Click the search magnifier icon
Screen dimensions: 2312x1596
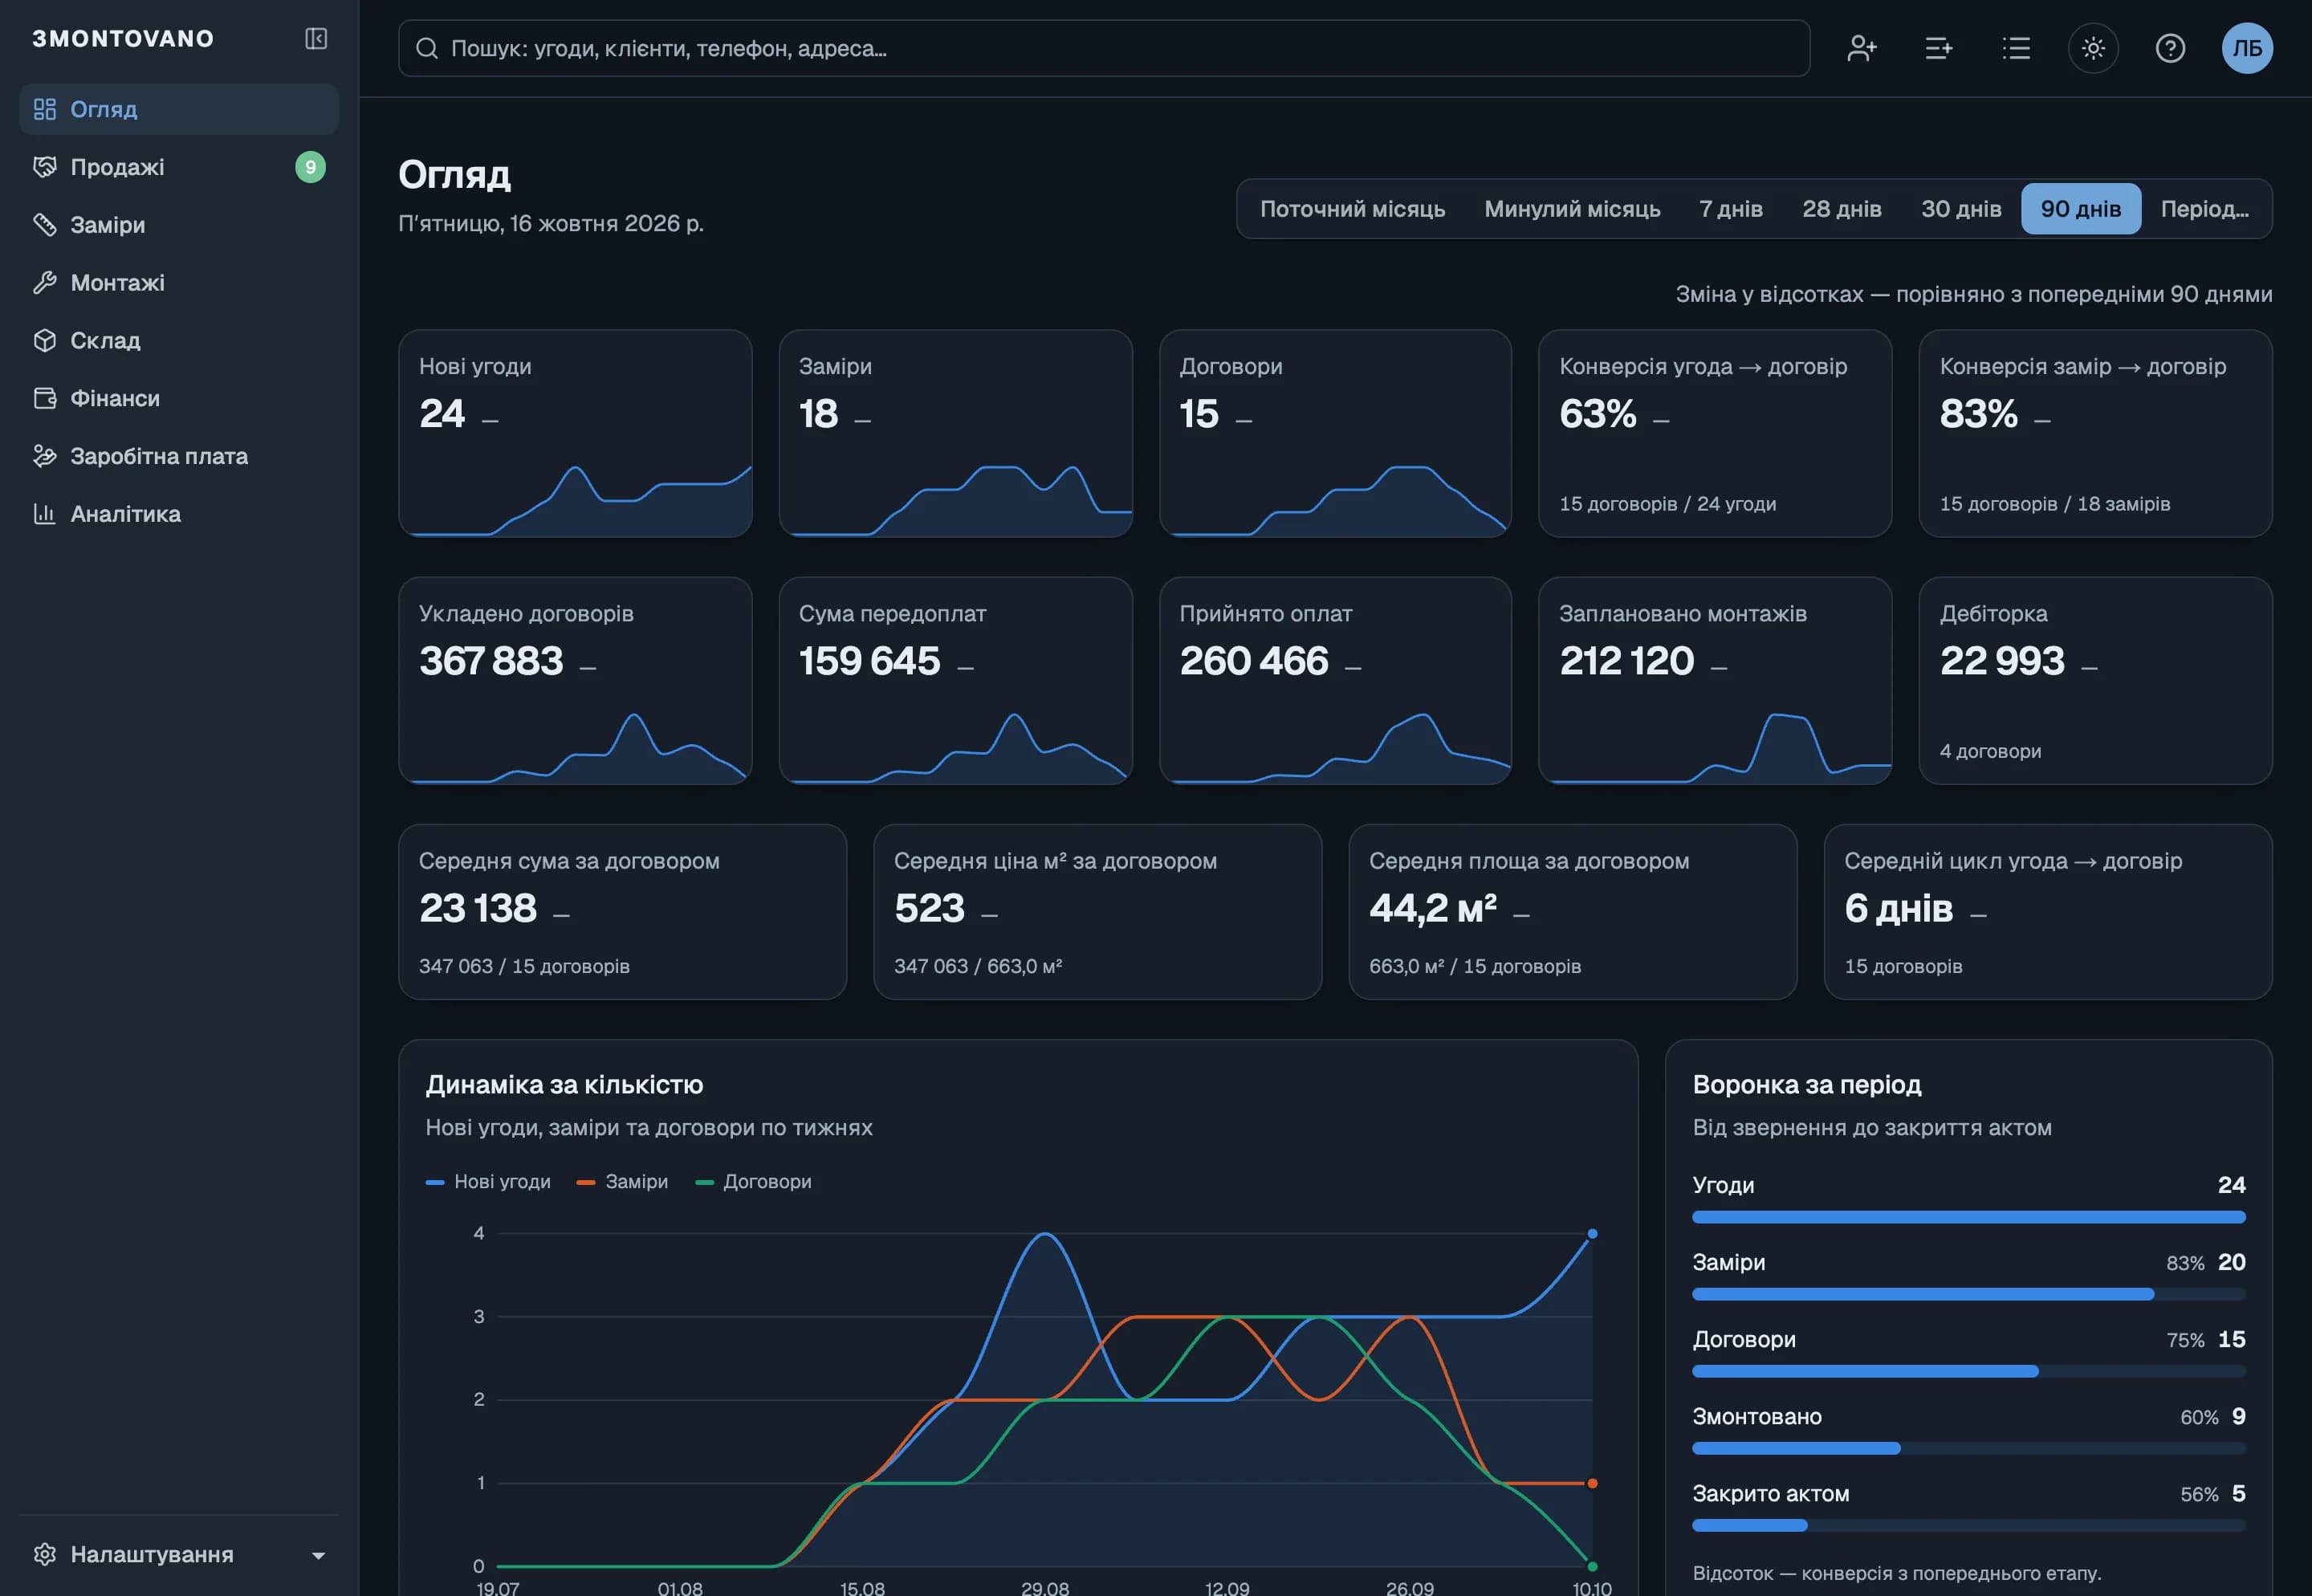(x=427, y=48)
